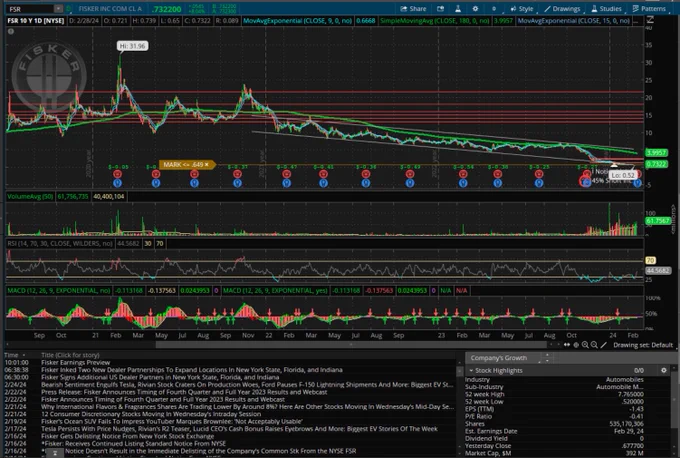Click the green 3.9957 price axis tag
This screenshot has width=680, height=458.
[657, 153]
